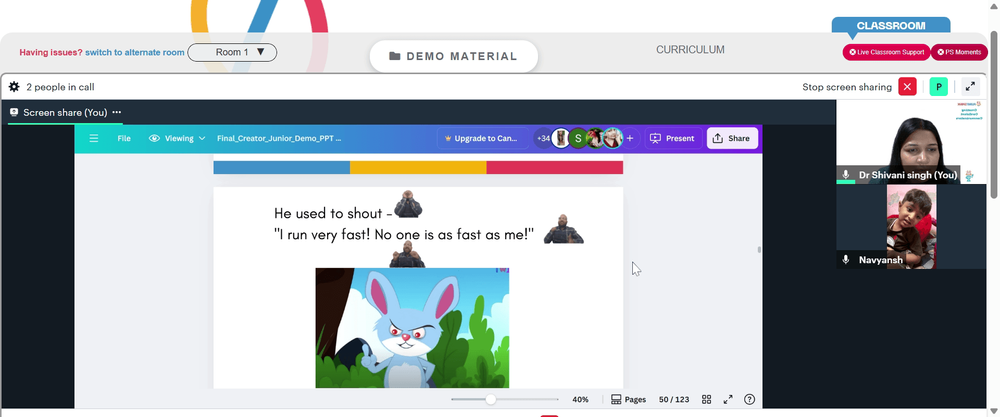This screenshot has height=417, width=1000.
Task: Click switch to alternate room link
Action: [135, 52]
